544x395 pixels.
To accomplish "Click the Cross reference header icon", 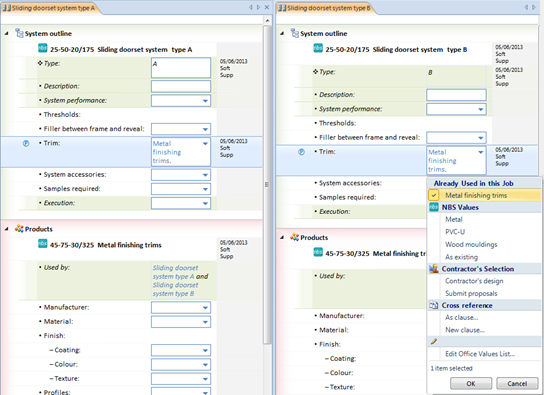I will tap(434, 305).
